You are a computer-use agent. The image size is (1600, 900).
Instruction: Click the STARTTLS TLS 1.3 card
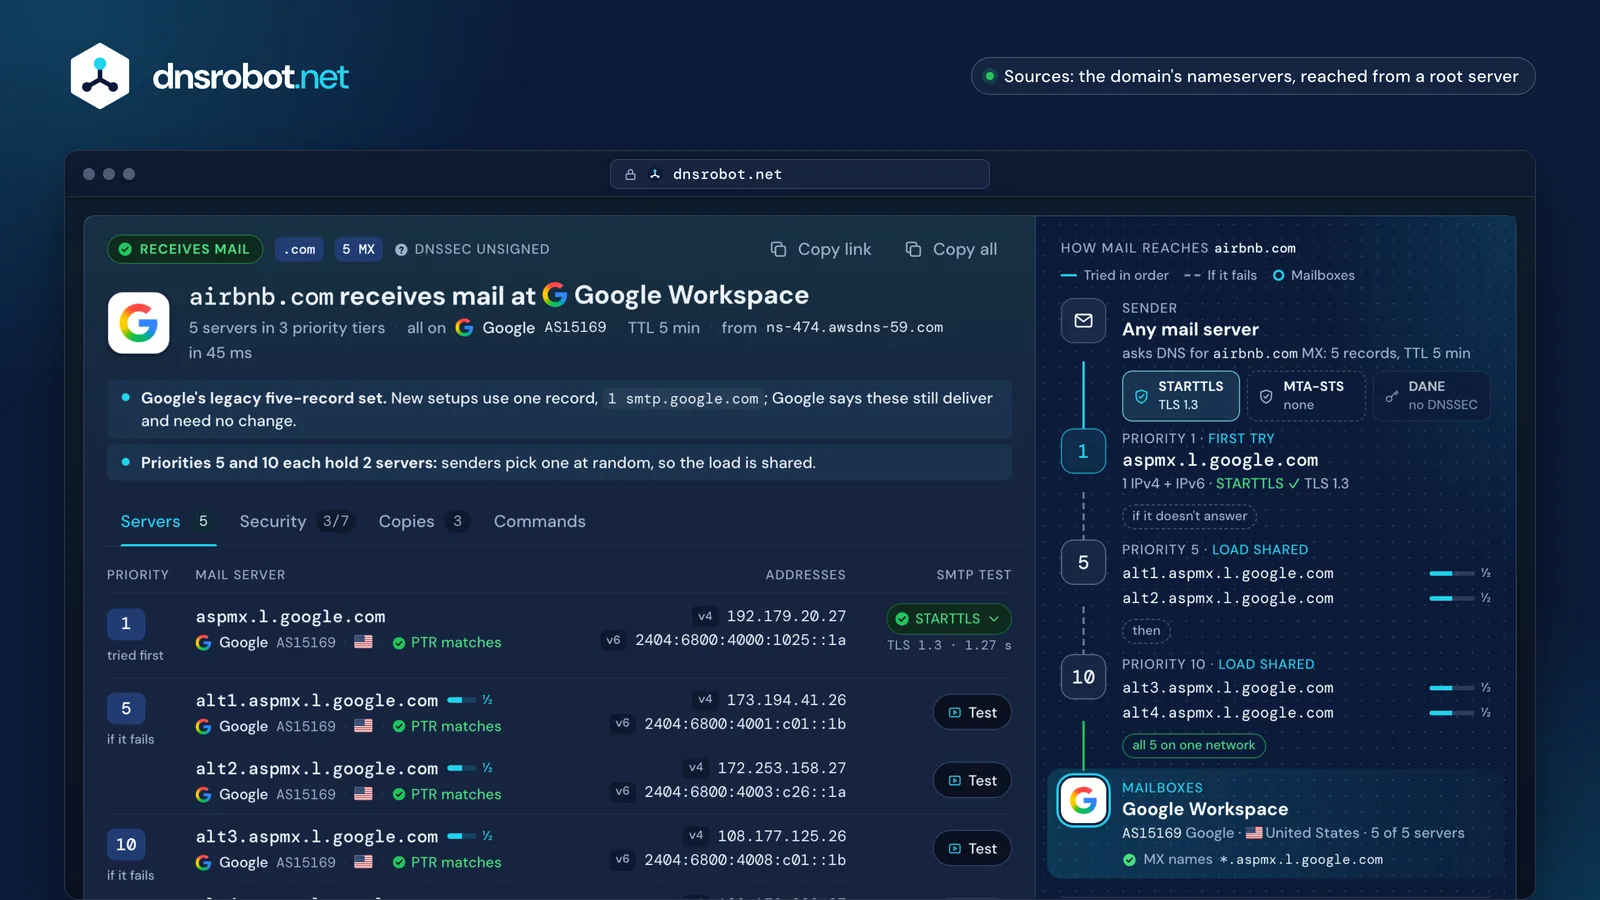1181,396
